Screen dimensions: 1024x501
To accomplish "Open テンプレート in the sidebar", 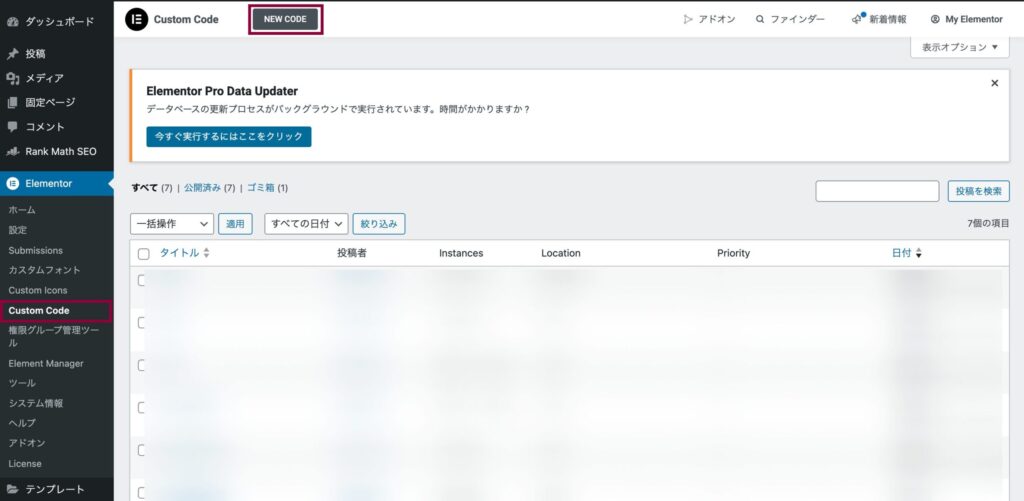I will pyautogui.click(x=56, y=489).
